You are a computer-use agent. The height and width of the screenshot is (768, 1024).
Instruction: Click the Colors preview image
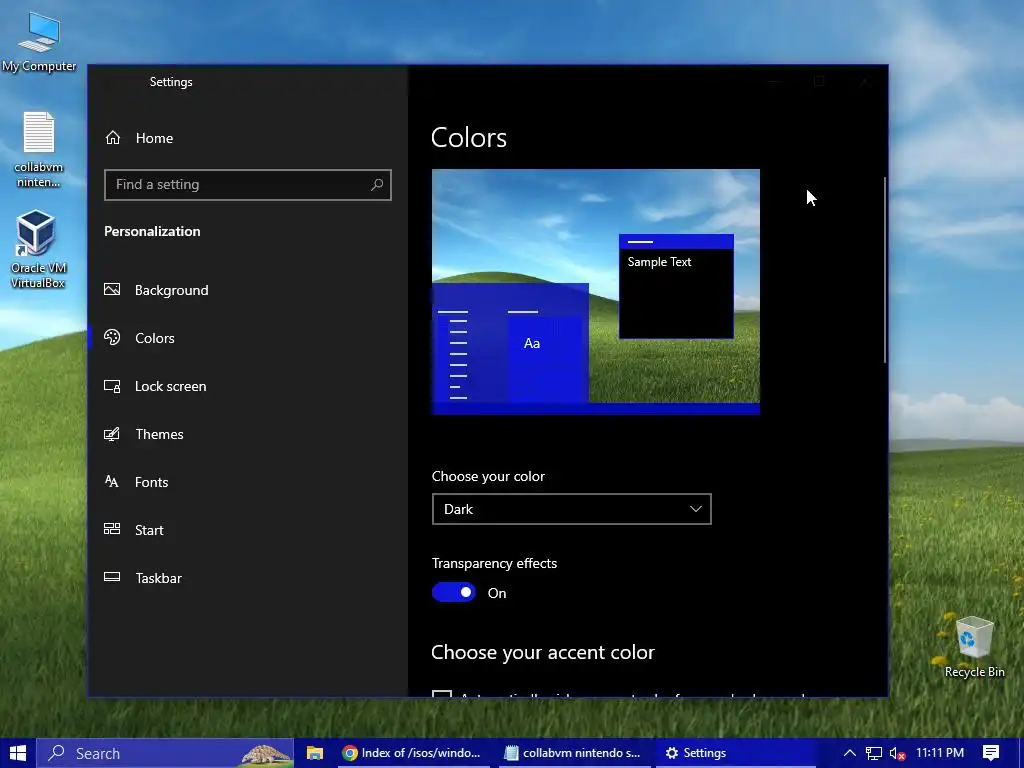pyautogui.click(x=596, y=292)
